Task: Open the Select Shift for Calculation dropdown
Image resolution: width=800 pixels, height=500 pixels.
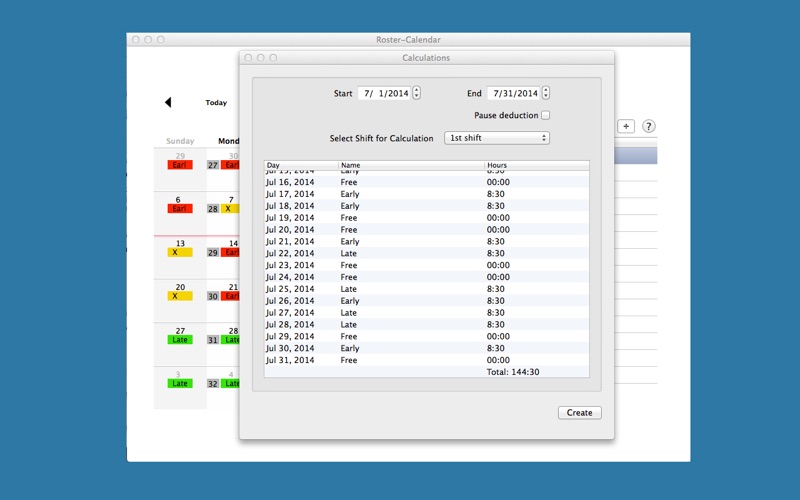Action: [497, 138]
